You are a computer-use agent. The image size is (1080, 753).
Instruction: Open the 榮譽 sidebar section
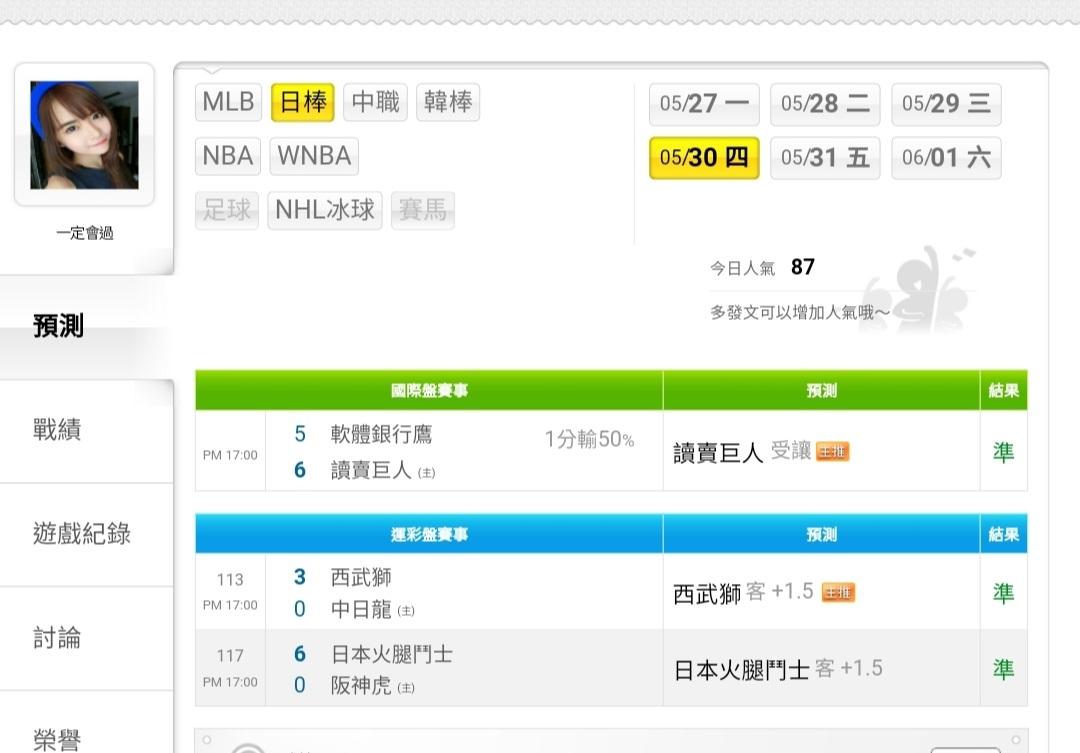click(86, 723)
